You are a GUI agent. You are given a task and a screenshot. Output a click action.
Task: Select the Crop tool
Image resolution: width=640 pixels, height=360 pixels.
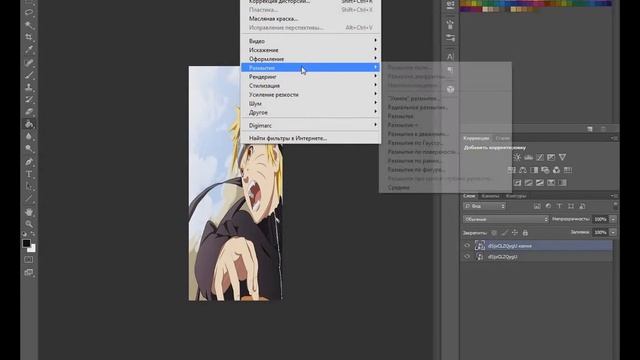[x=29, y=37]
